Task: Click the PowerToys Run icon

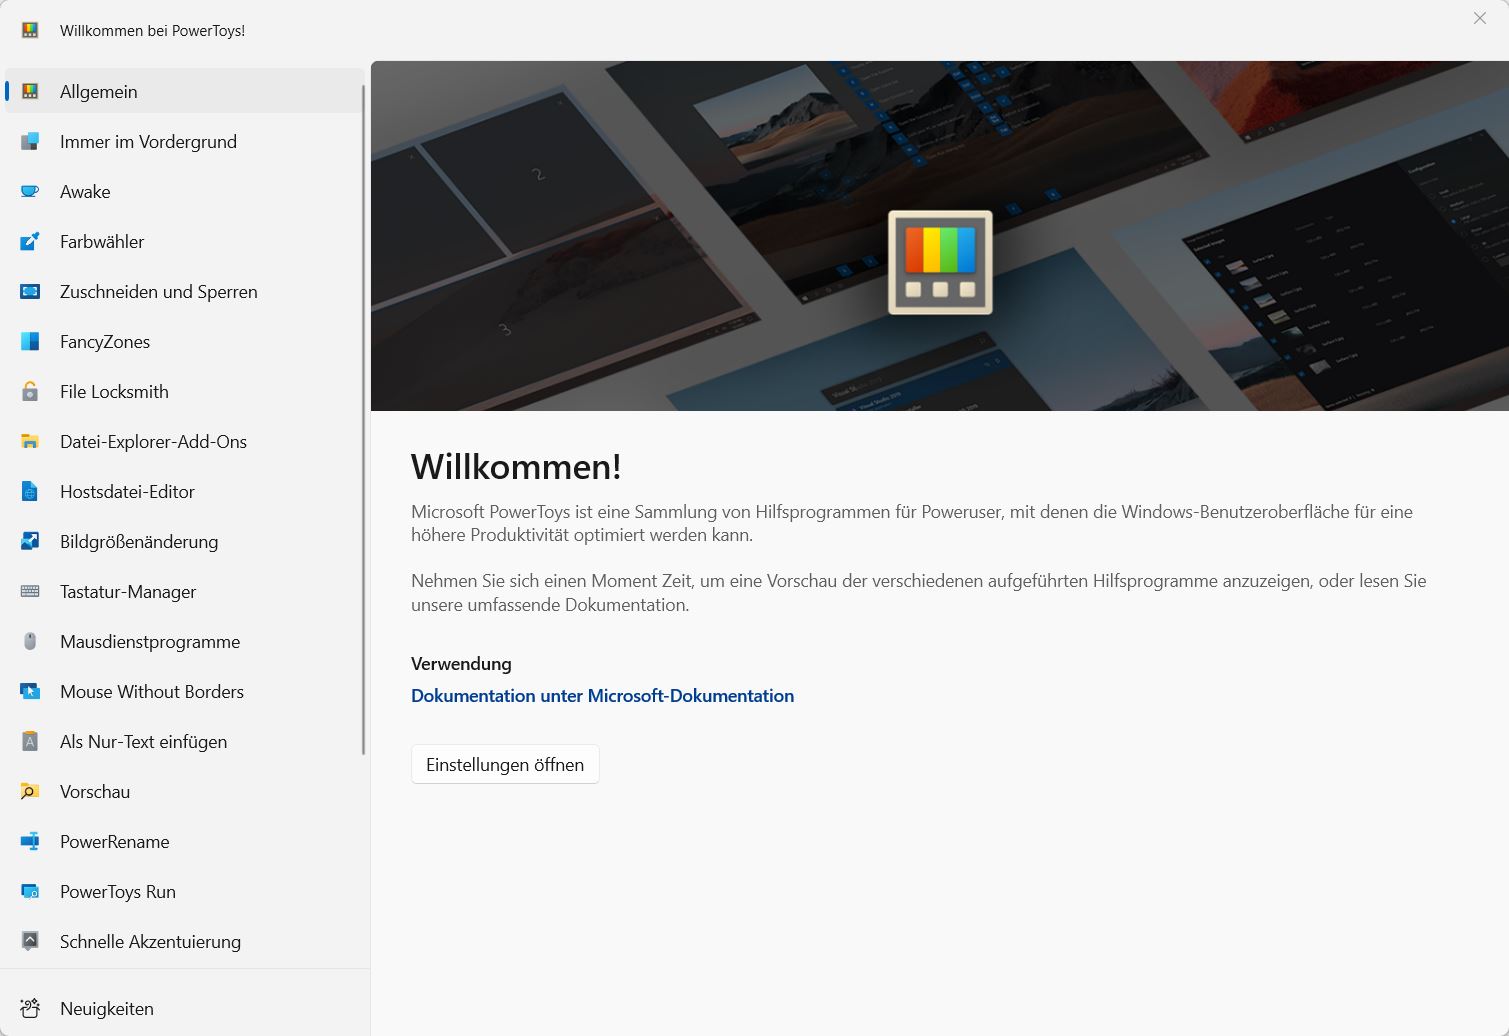Action: pyautogui.click(x=30, y=891)
